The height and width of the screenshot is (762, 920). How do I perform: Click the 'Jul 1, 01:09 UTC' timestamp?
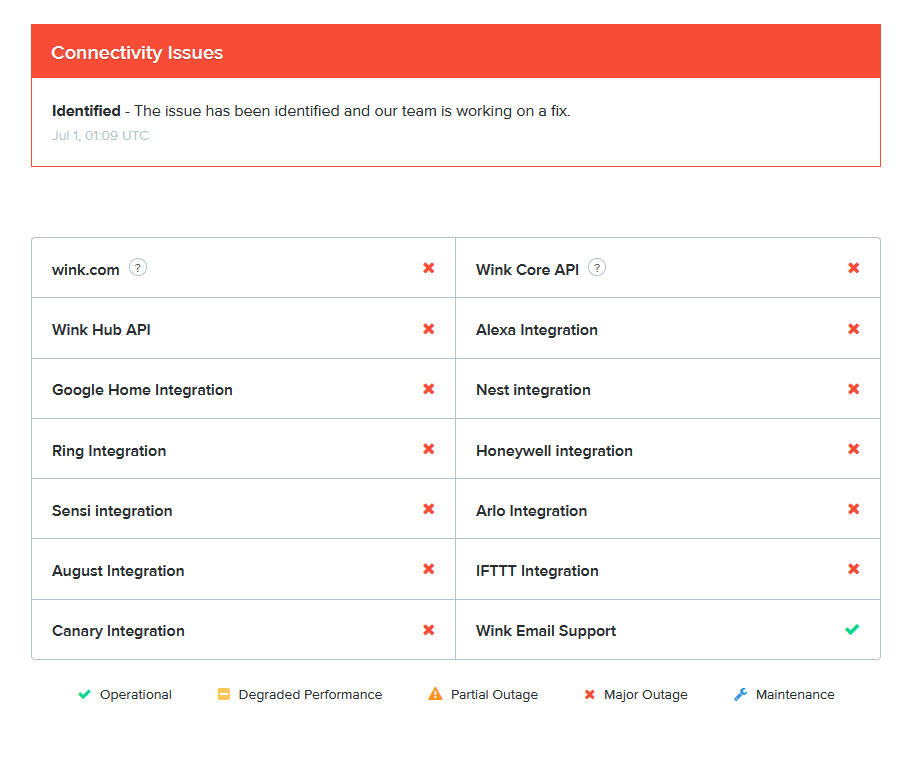click(100, 136)
